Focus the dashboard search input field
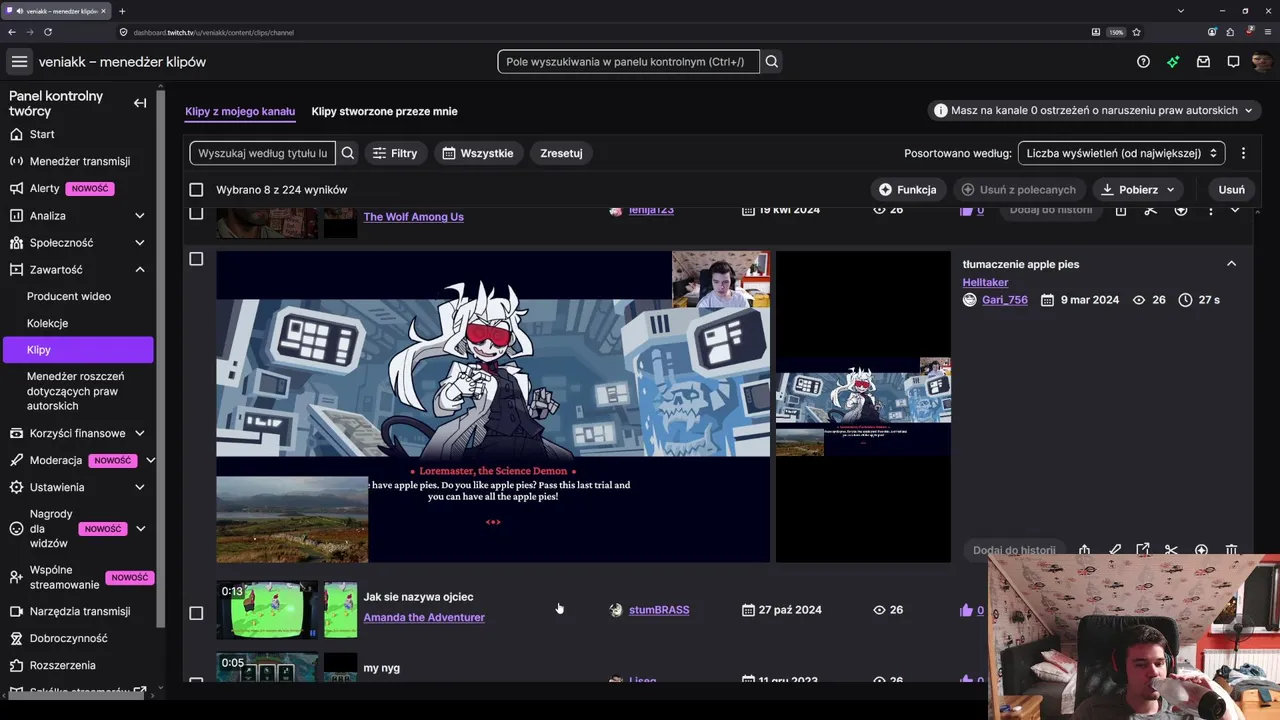The image size is (1280, 720). click(x=628, y=62)
